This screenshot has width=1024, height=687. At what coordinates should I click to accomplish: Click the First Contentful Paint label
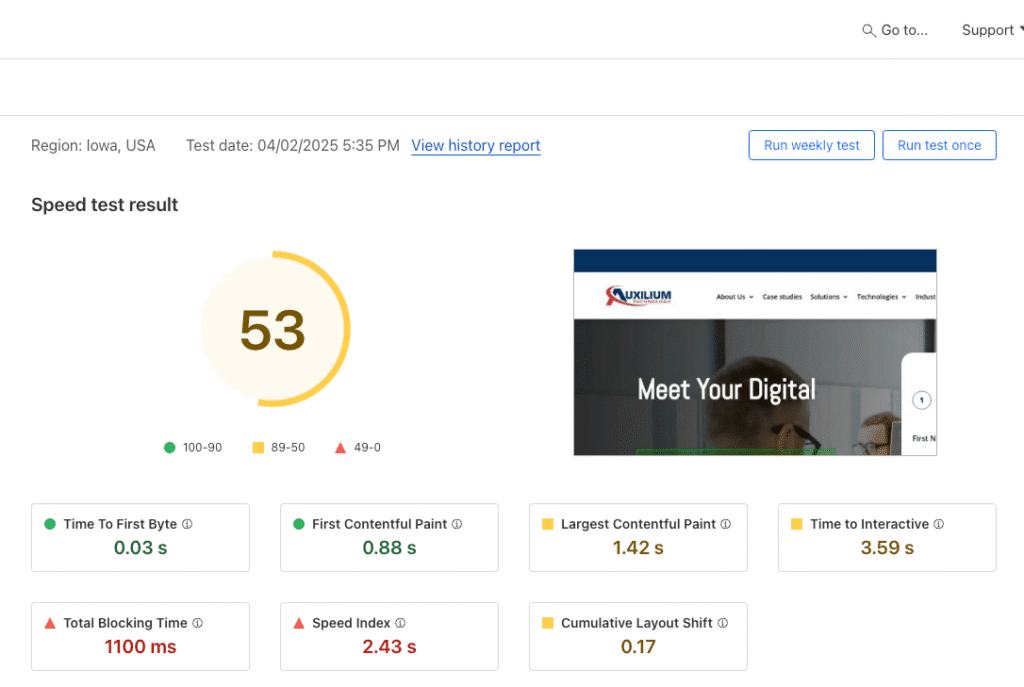pyautogui.click(x=379, y=524)
